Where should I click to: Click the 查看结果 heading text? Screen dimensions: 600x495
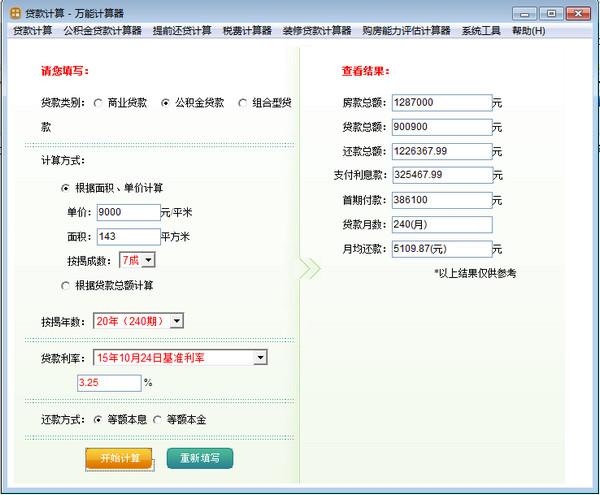pyautogui.click(x=365, y=71)
